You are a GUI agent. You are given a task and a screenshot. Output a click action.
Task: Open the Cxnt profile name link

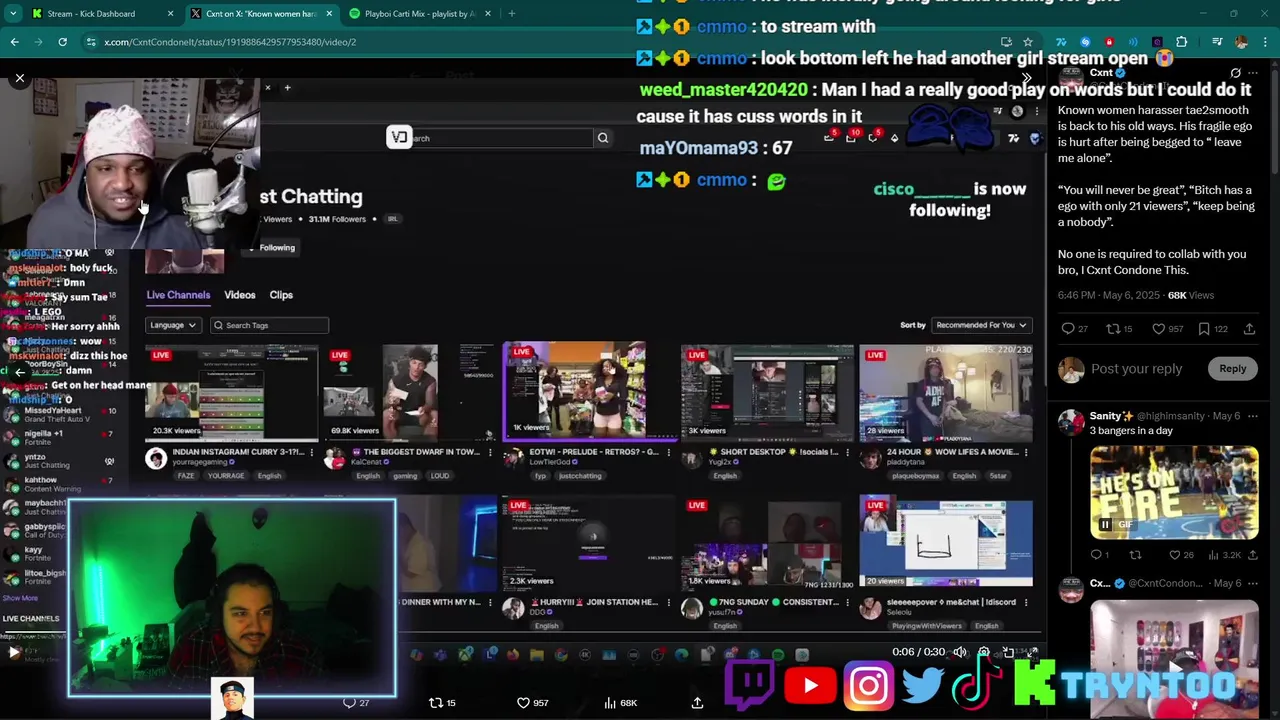coord(1101,73)
